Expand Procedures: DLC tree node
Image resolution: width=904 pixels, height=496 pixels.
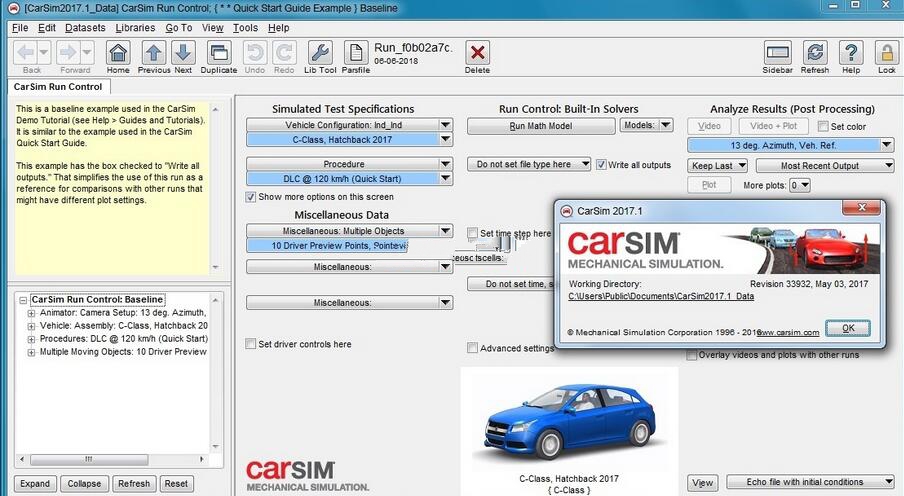[31, 339]
